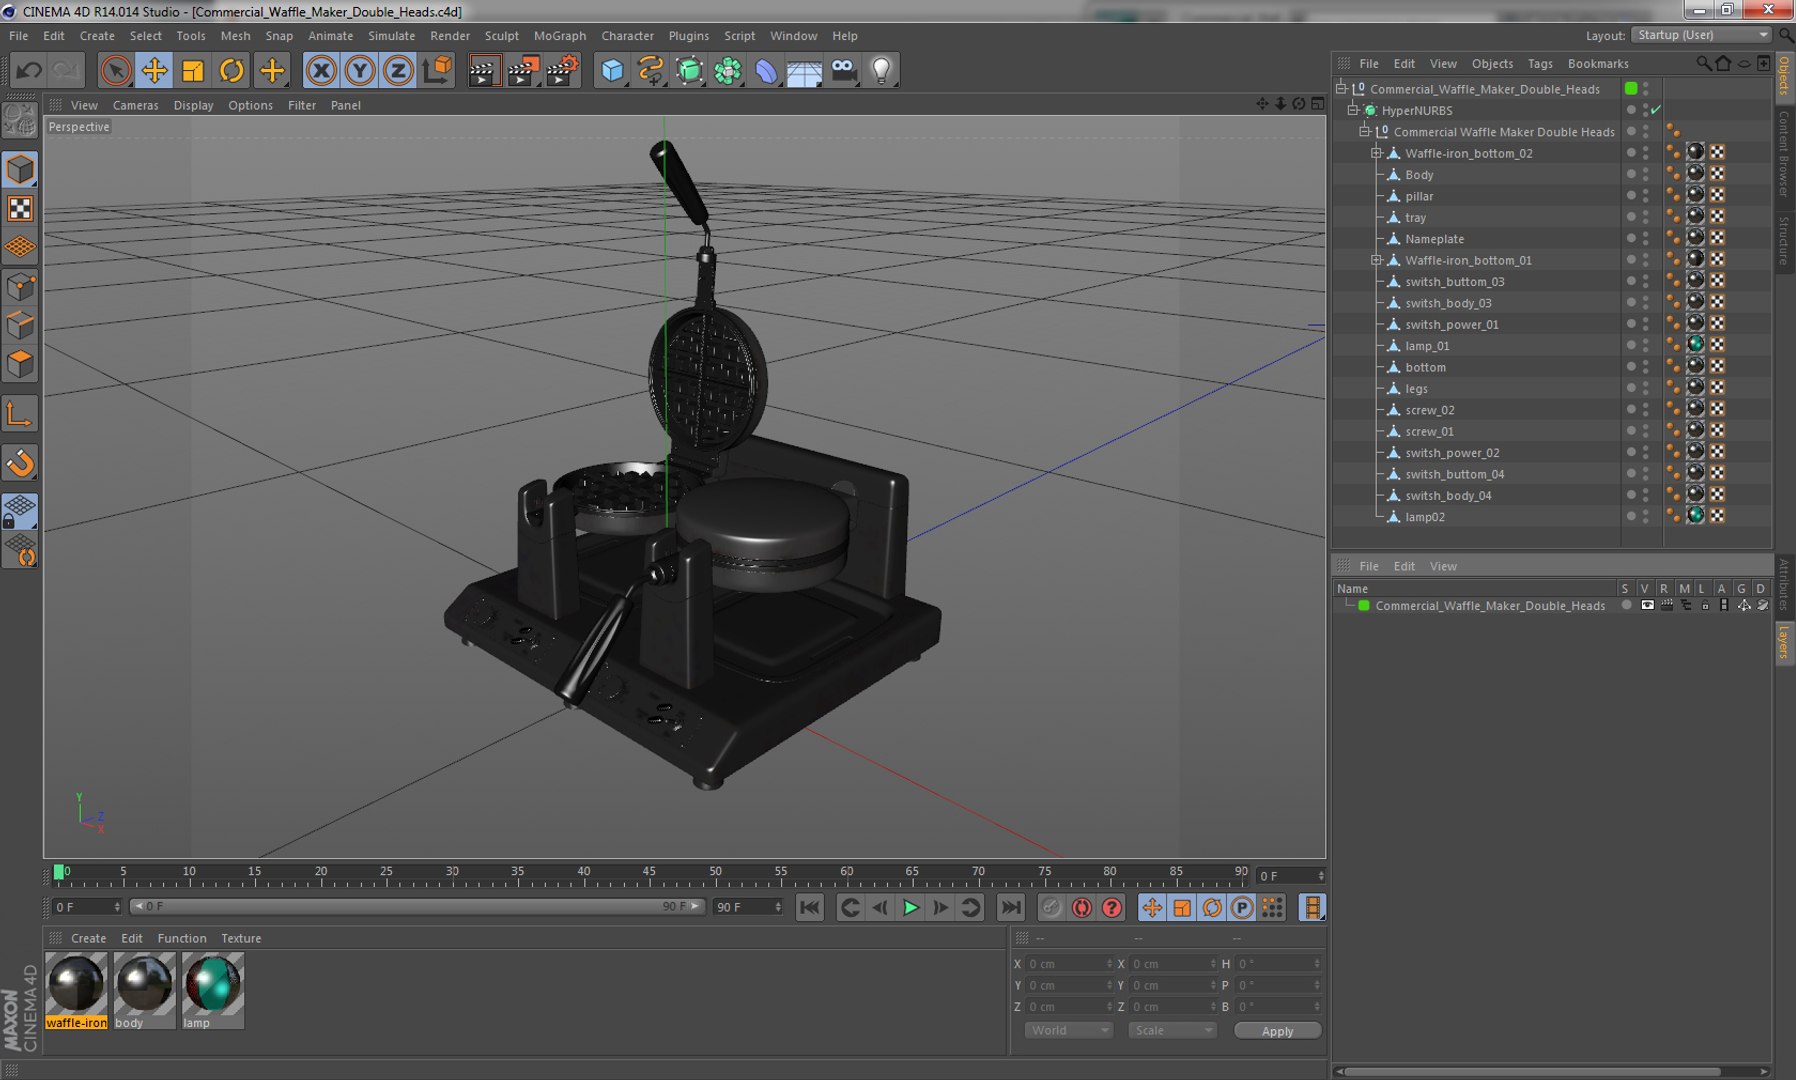Open the Plugins menu
Screen dimensions: 1796x1080
(x=688, y=35)
